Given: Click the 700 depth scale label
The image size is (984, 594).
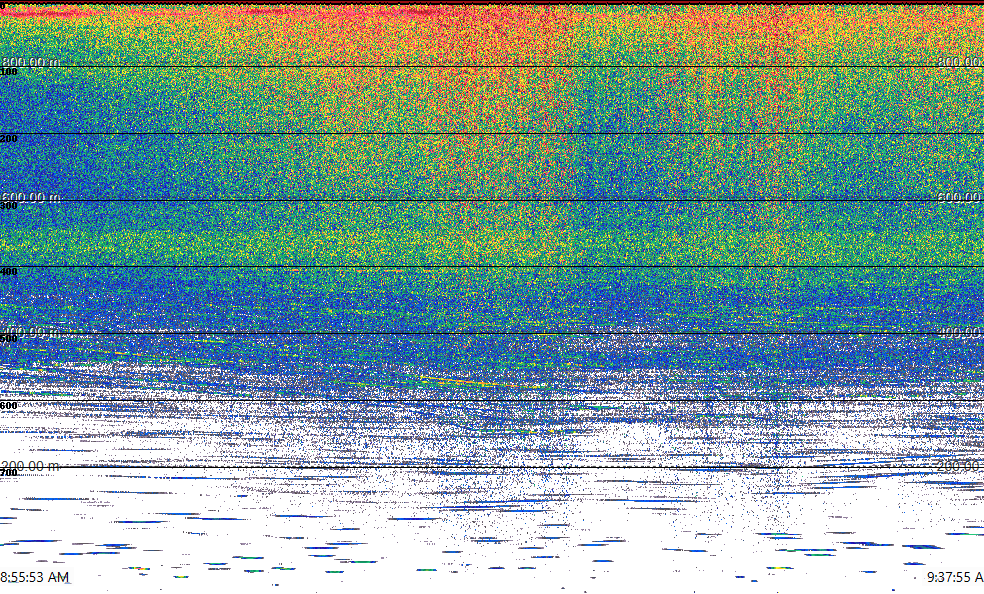Looking at the screenshot, I should coord(9,472).
